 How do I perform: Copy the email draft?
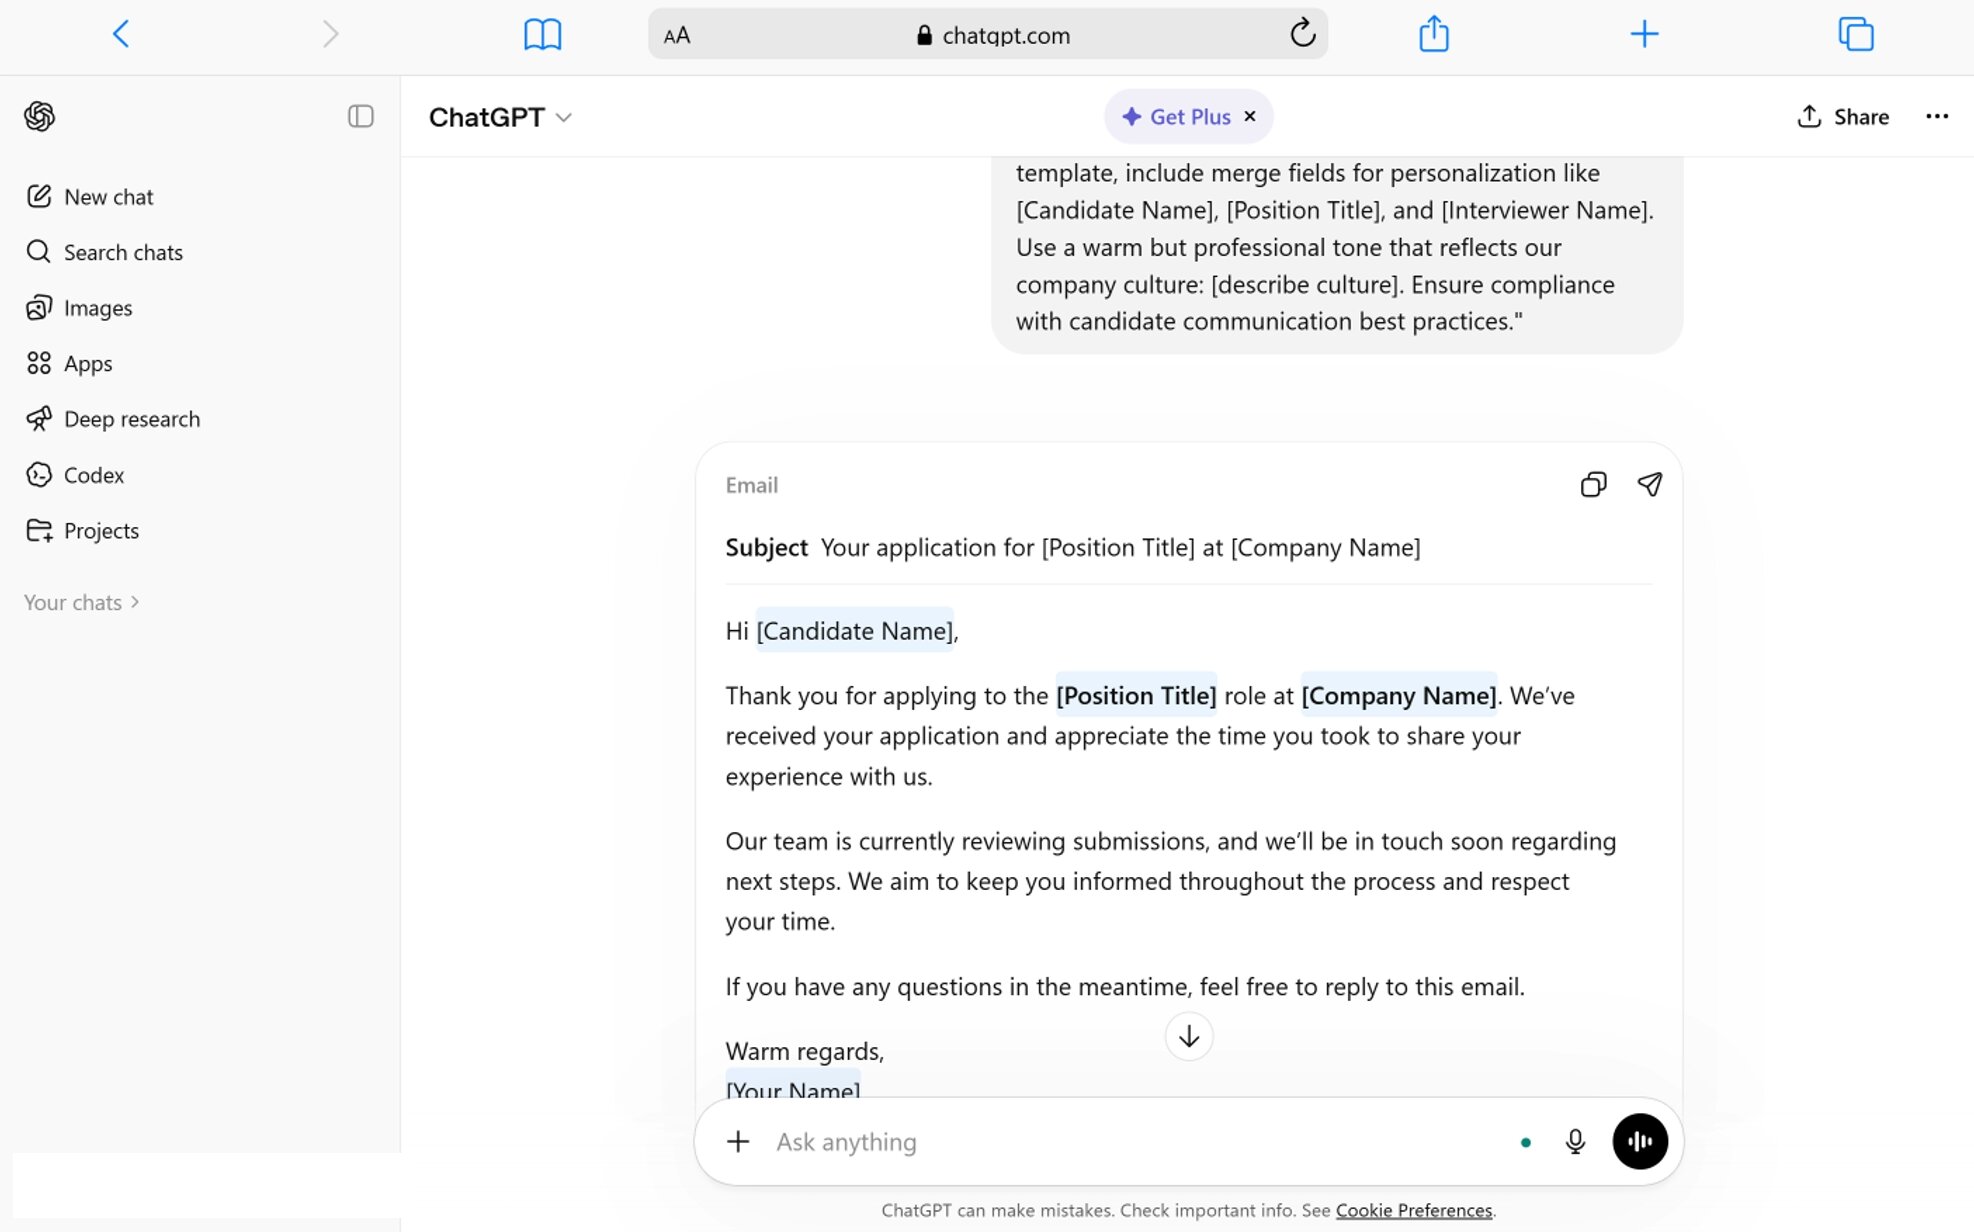tap(1593, 485)
